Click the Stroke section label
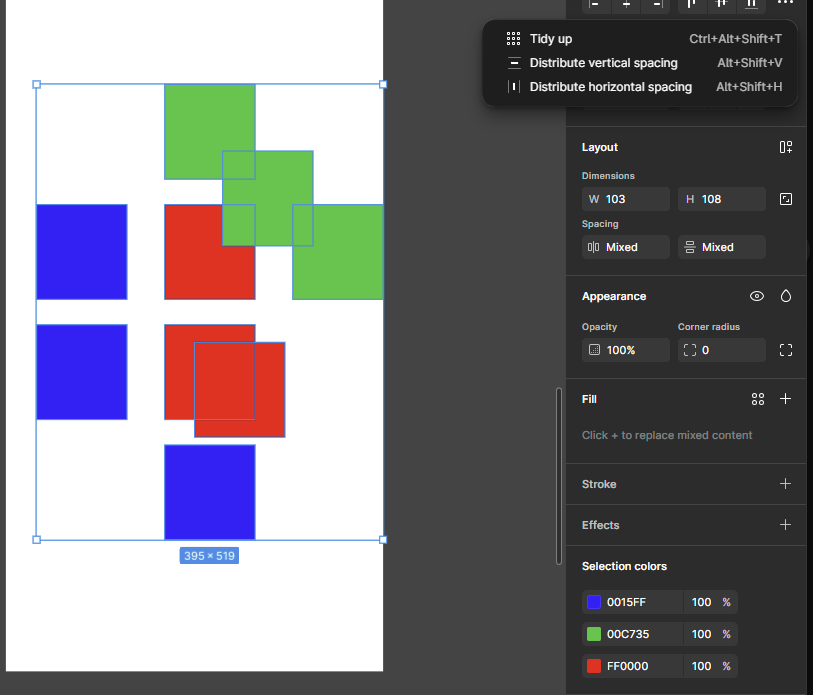This screenshot has width=813, height=695. [x=599, y=484]
